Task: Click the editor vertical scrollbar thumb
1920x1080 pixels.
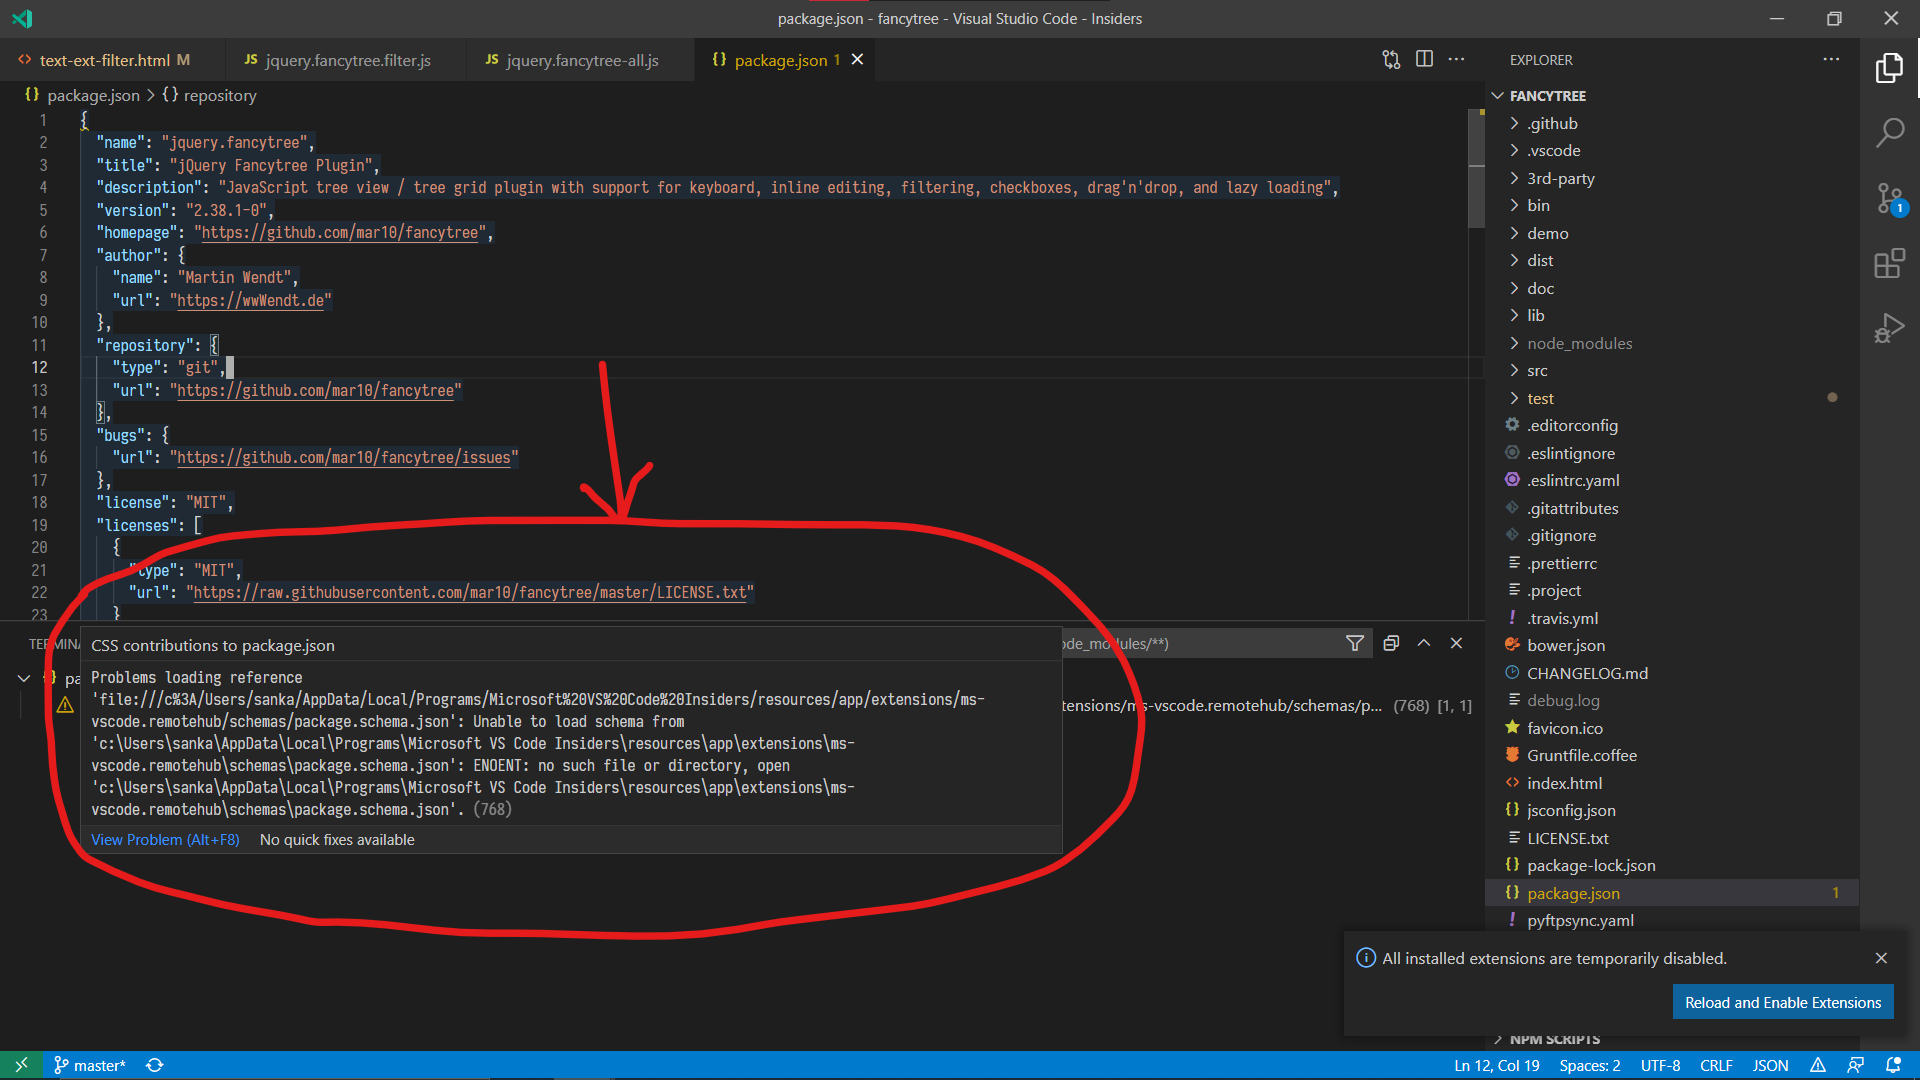Action: point(1476,170)
